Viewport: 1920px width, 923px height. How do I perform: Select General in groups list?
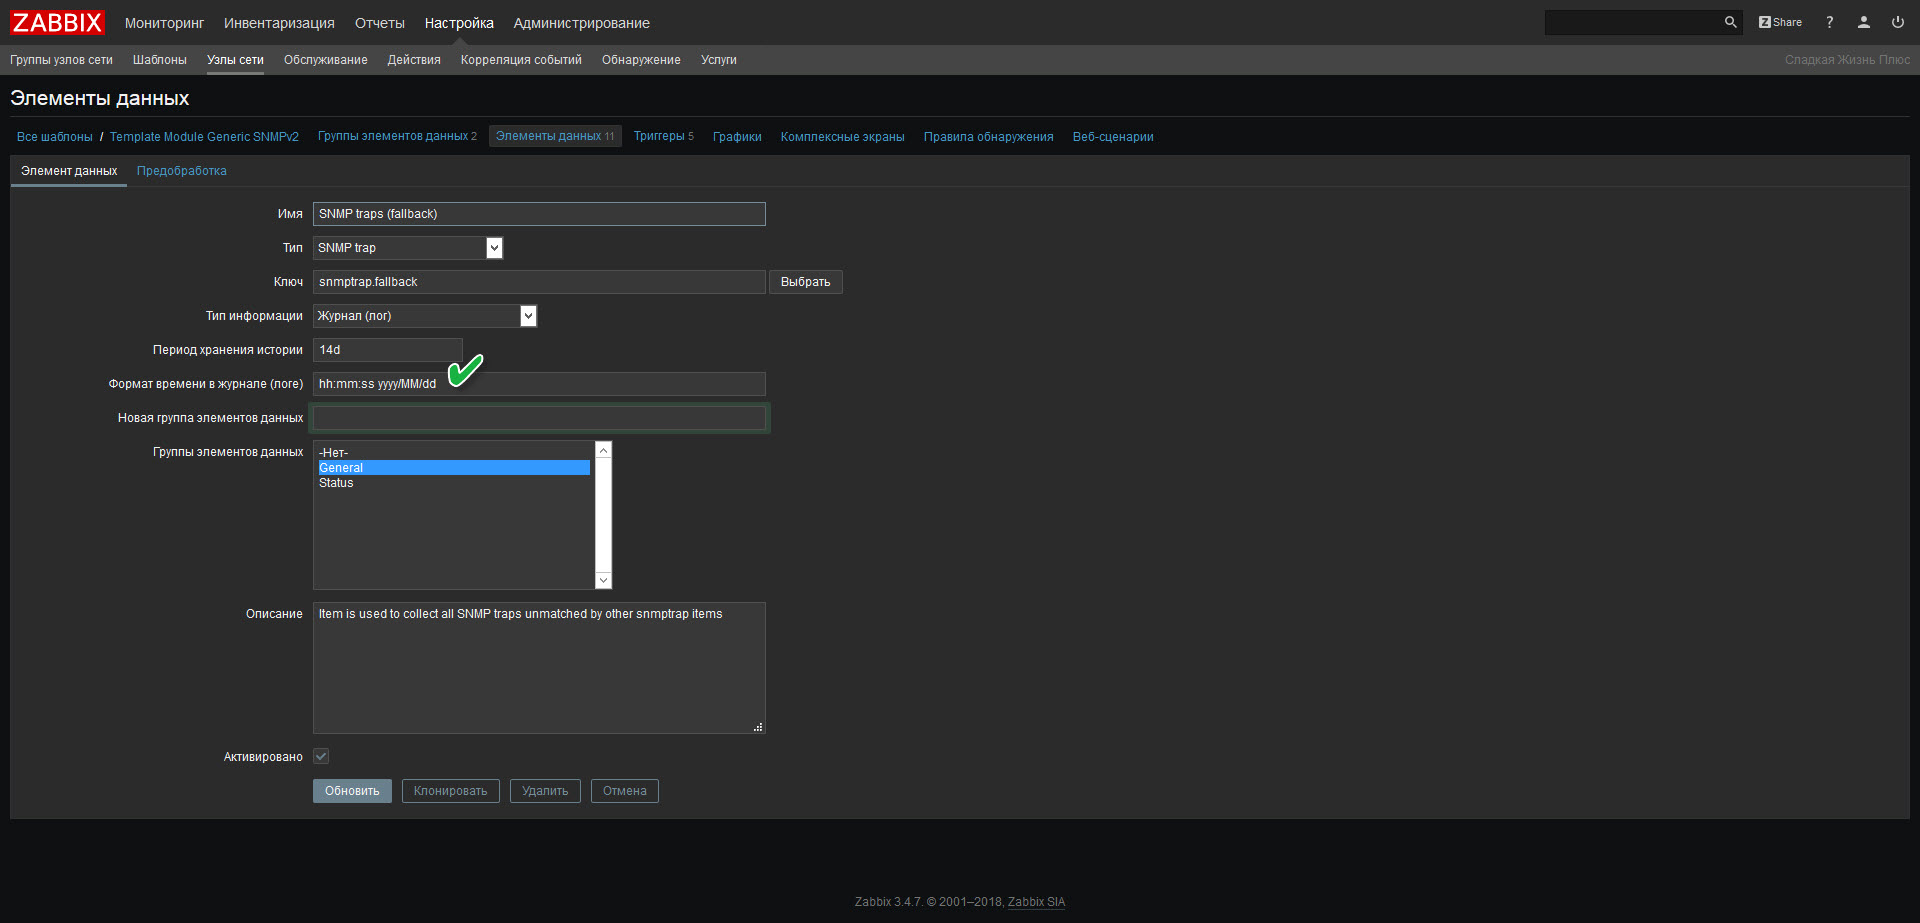454,468
